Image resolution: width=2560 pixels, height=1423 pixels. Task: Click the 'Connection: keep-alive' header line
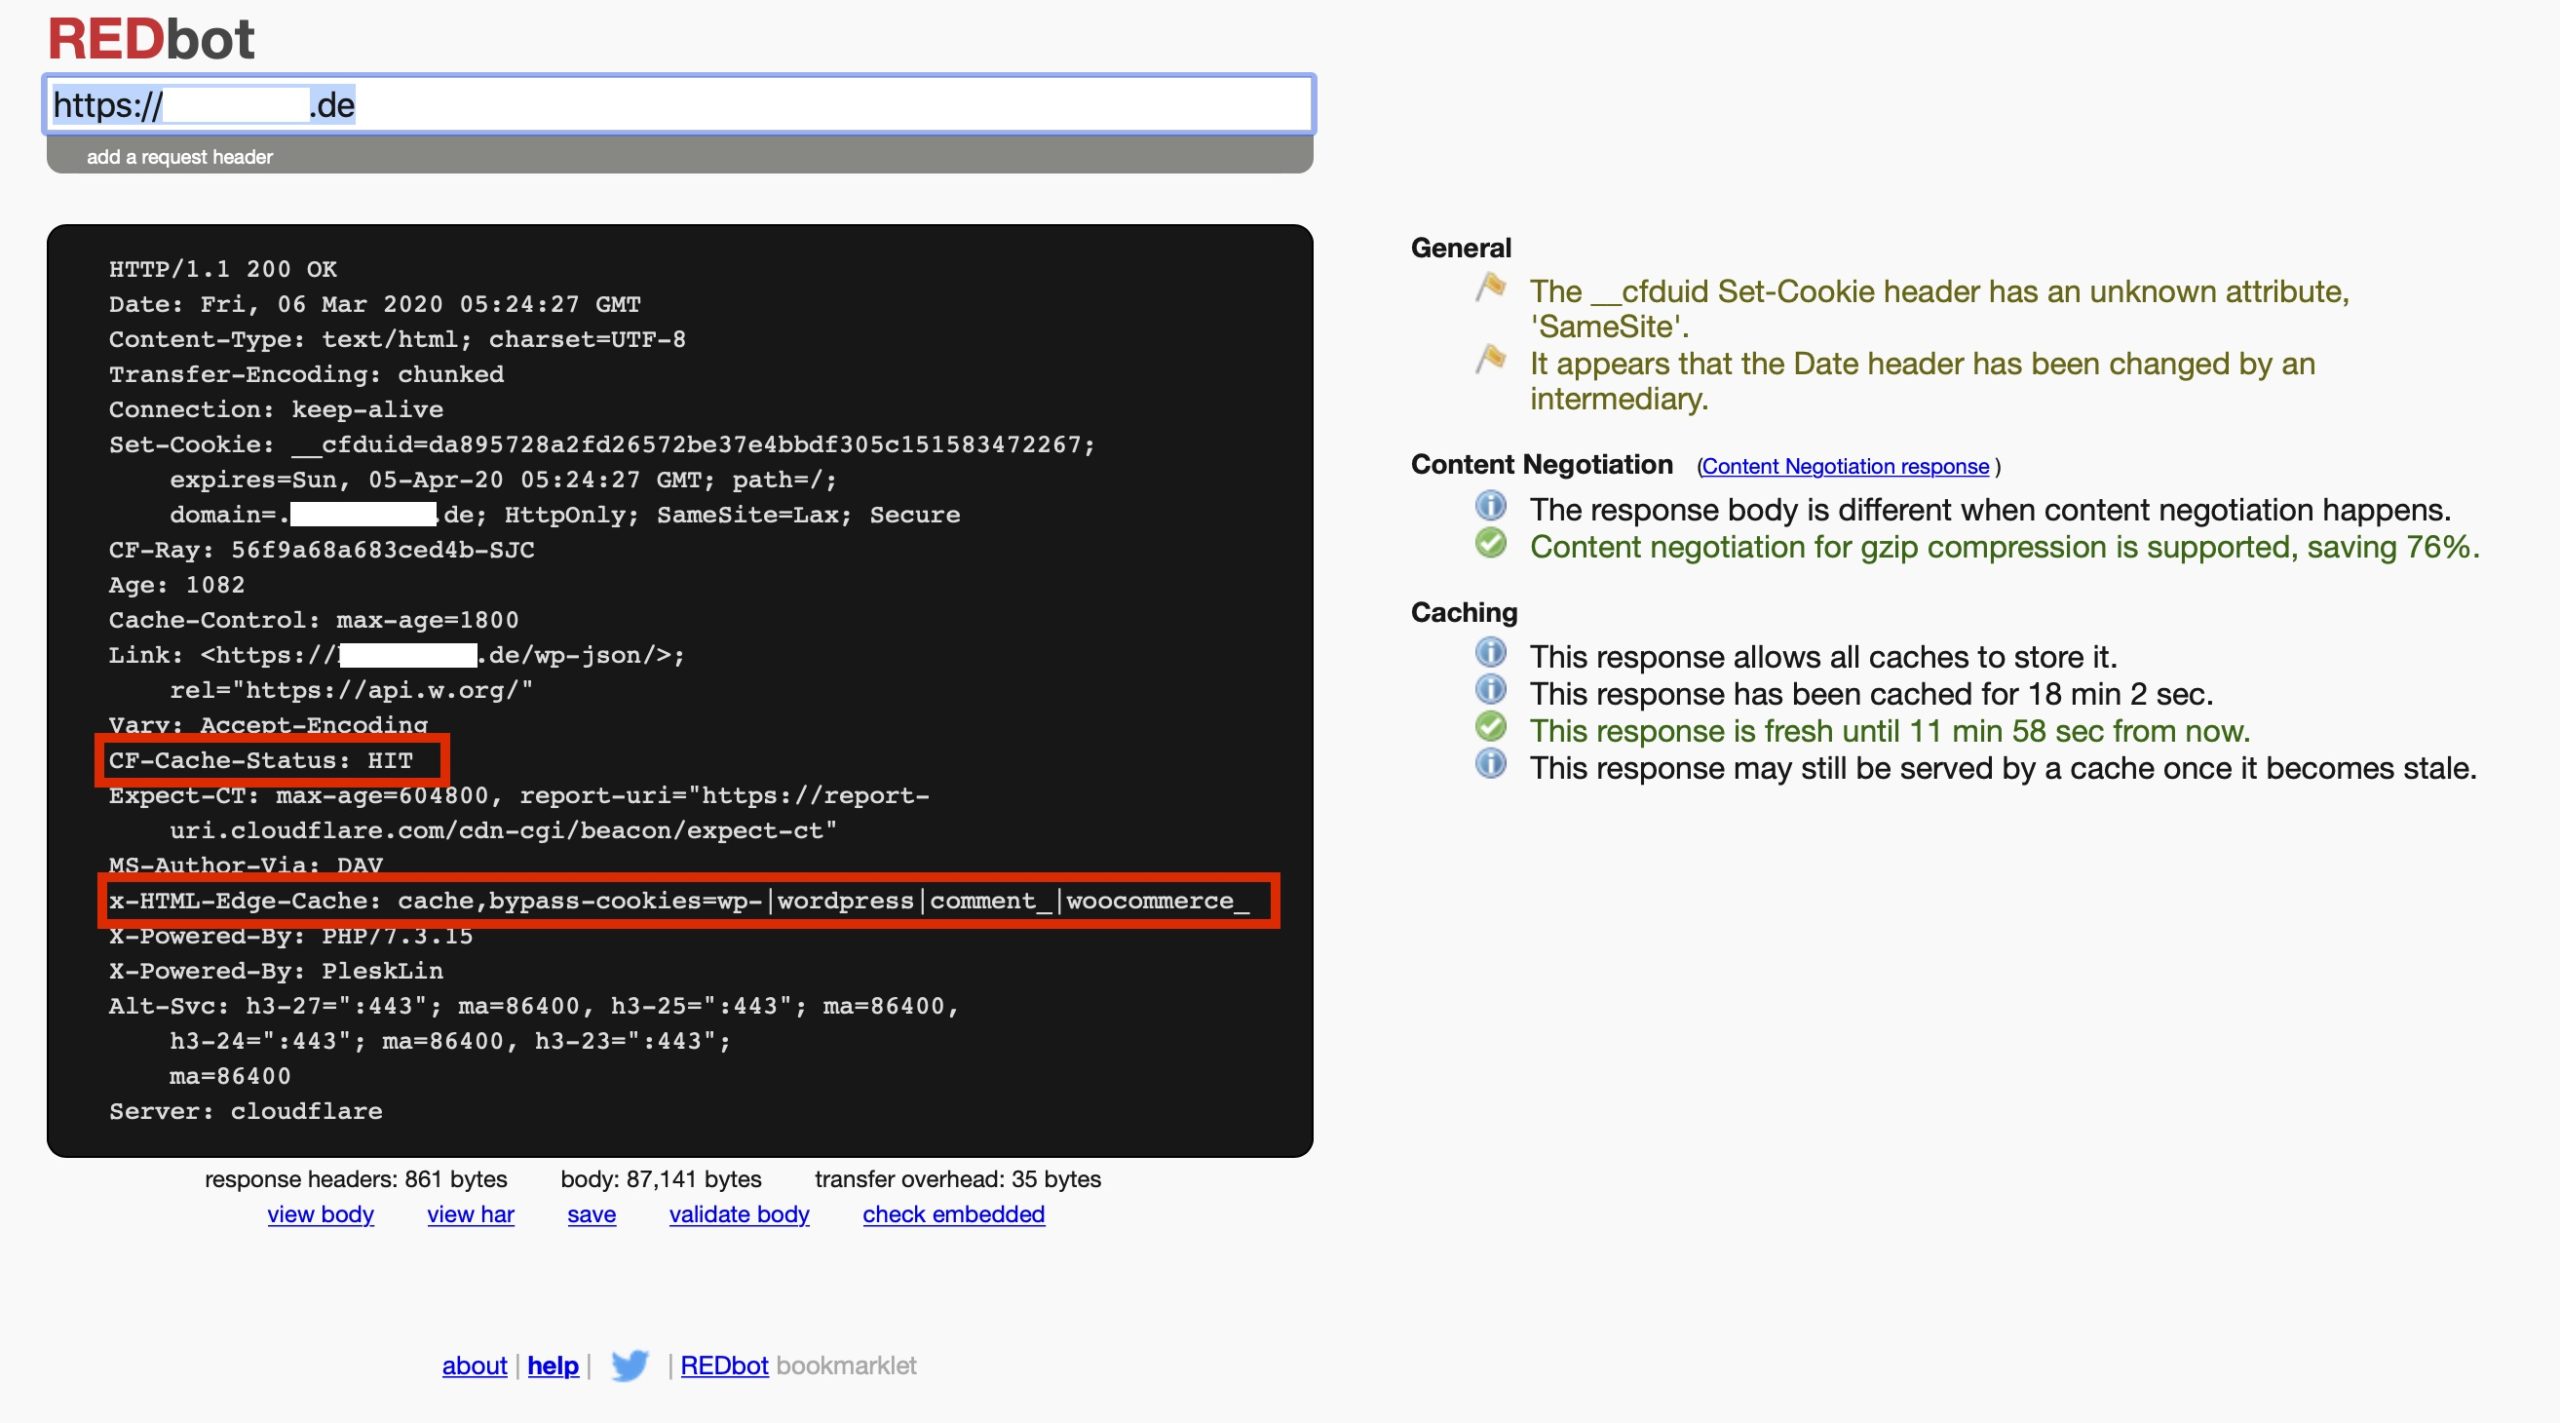click(276, 409)
